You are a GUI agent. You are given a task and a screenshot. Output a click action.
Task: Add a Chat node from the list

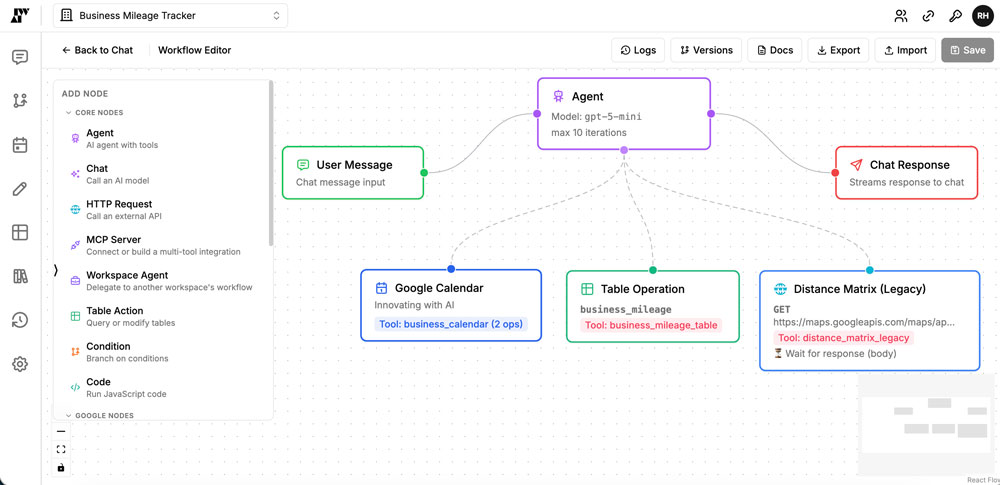(x=165, y=174)
